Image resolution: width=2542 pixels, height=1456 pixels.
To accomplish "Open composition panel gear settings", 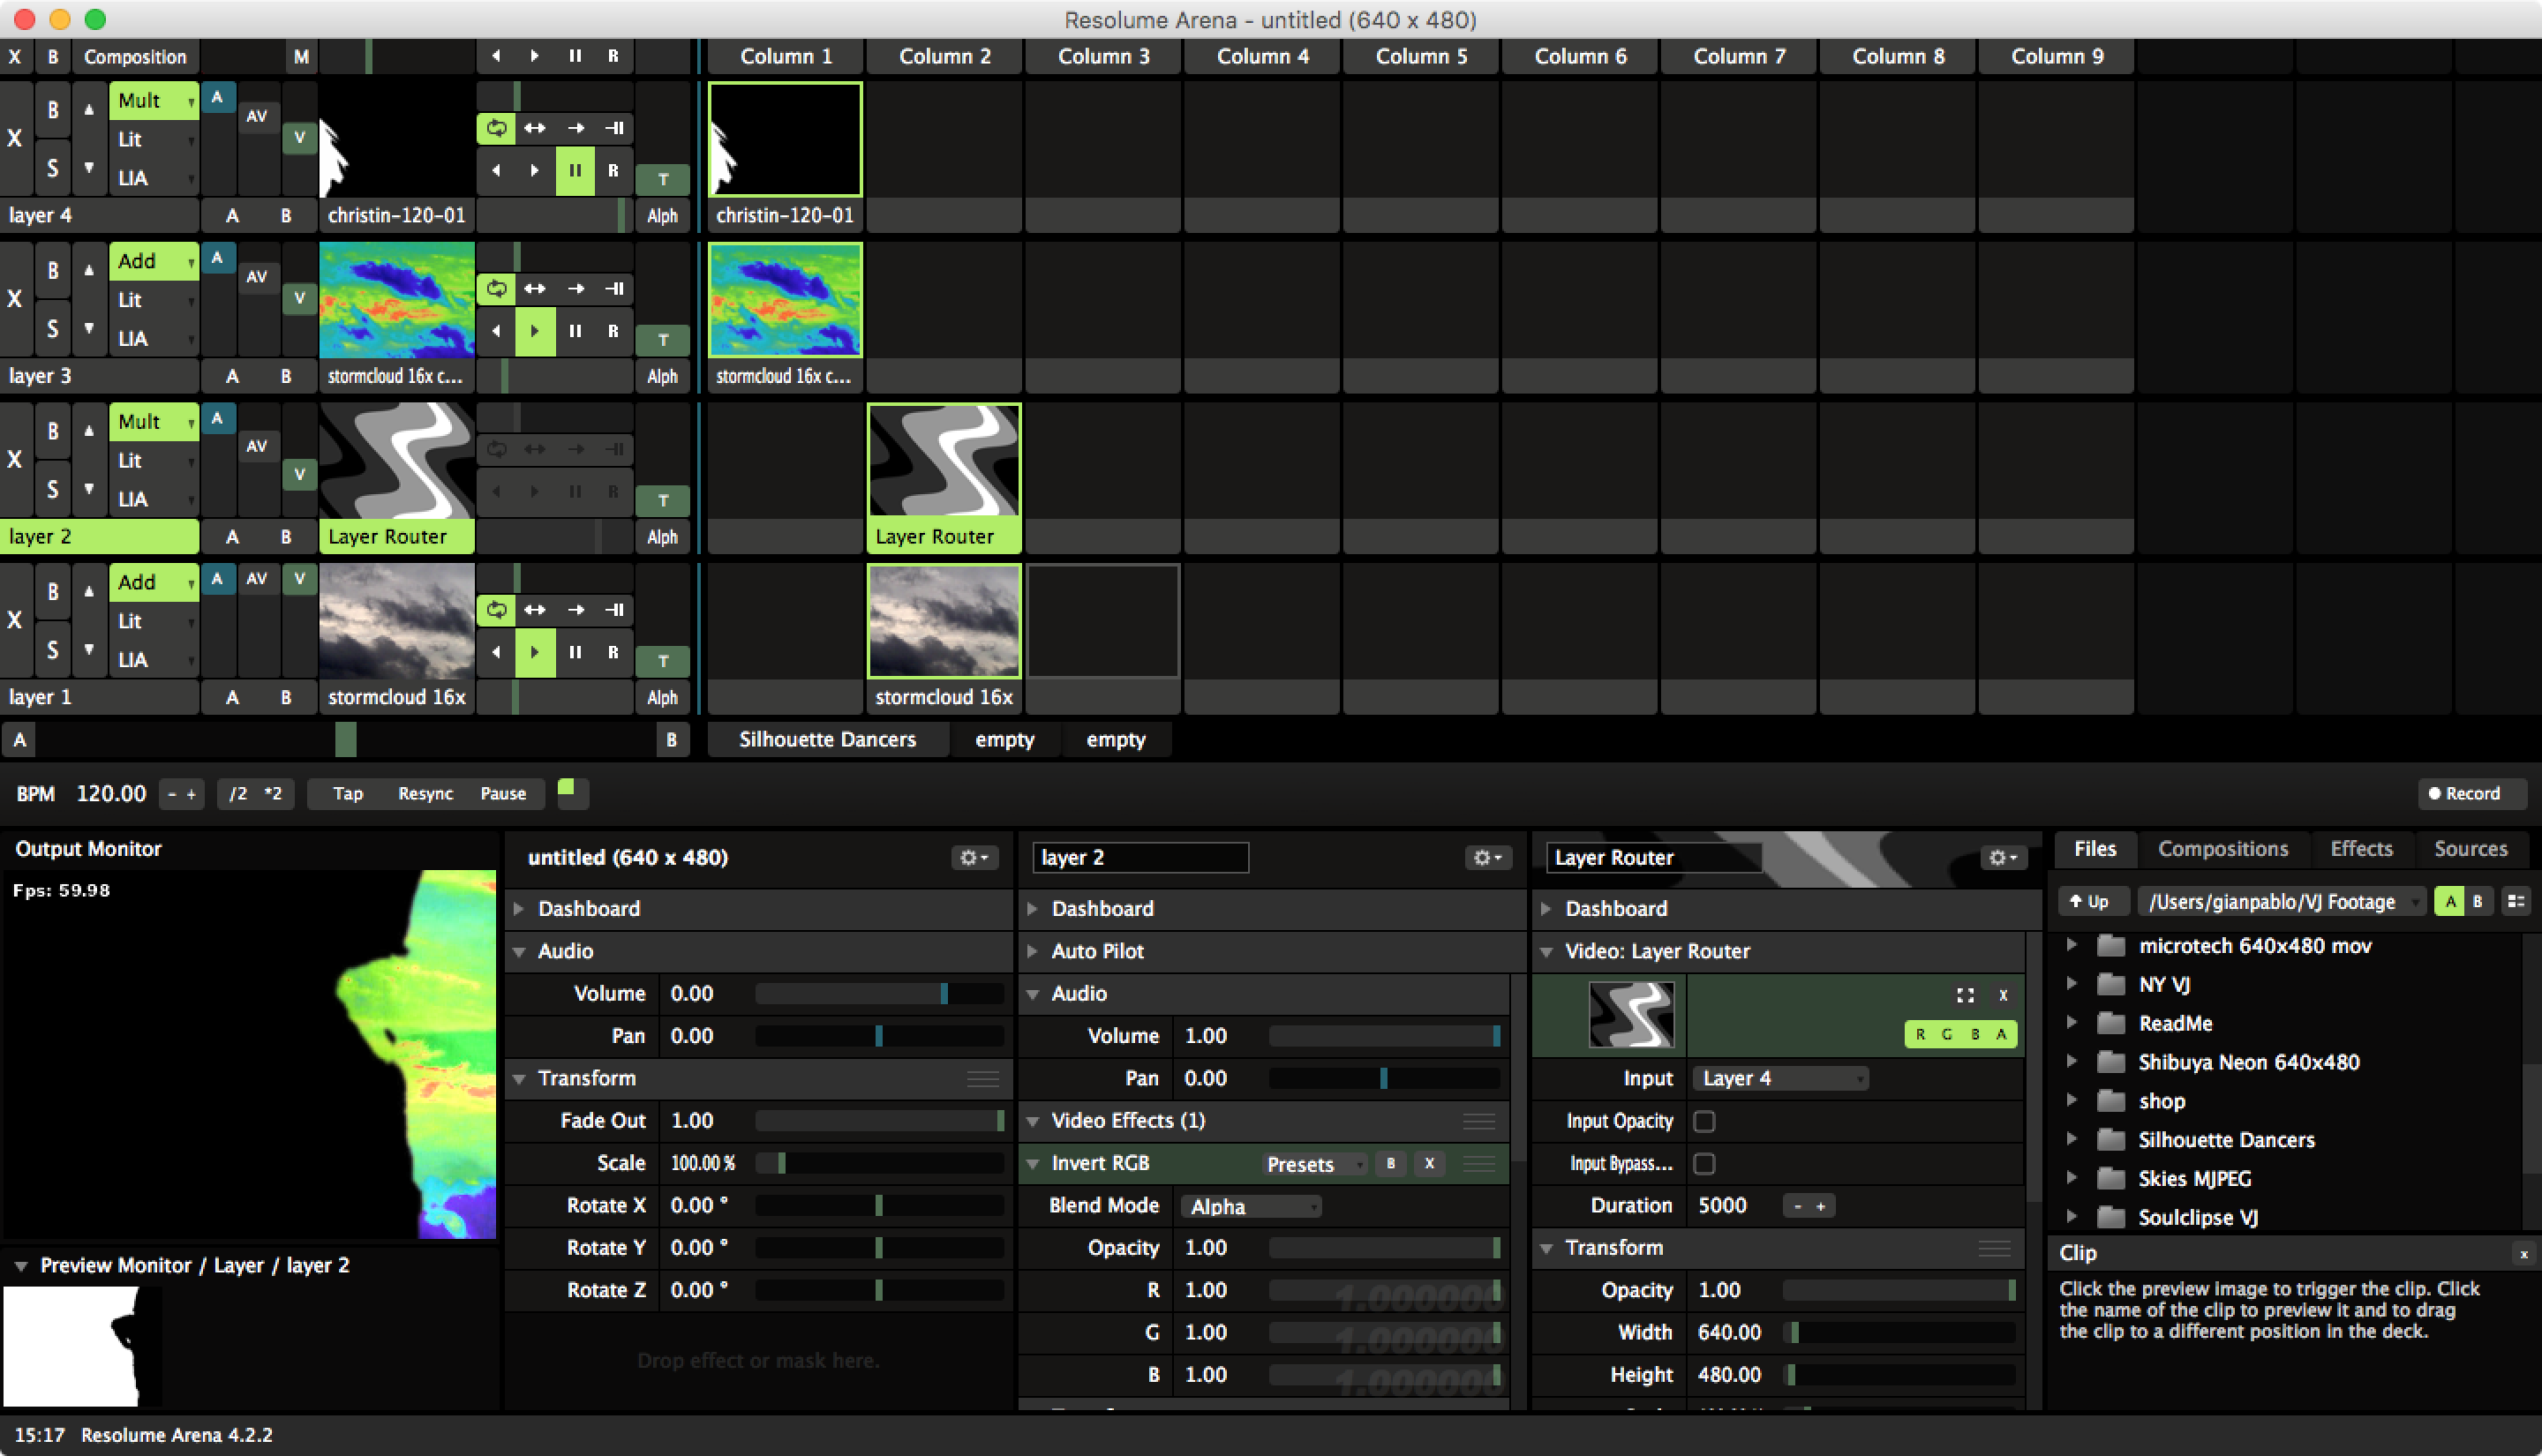I will [973, 857].
